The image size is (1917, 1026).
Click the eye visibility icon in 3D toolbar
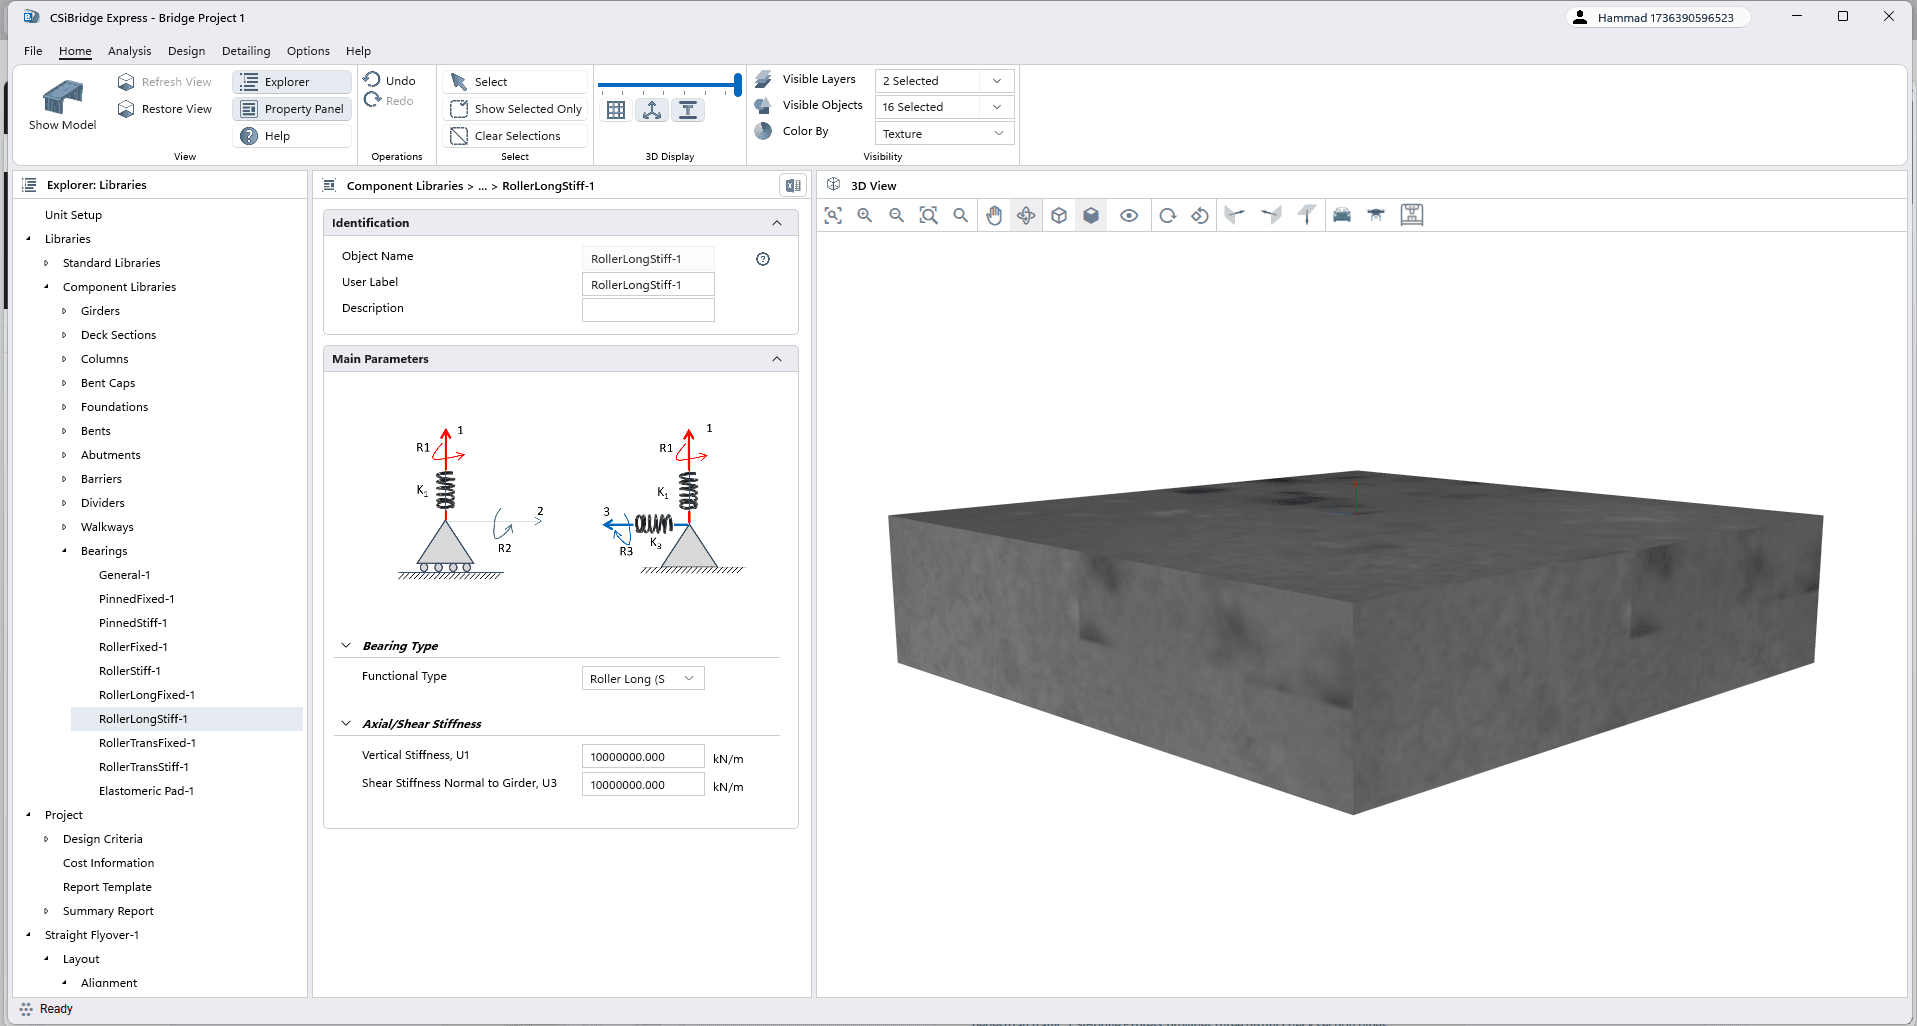click(1129, 215)
